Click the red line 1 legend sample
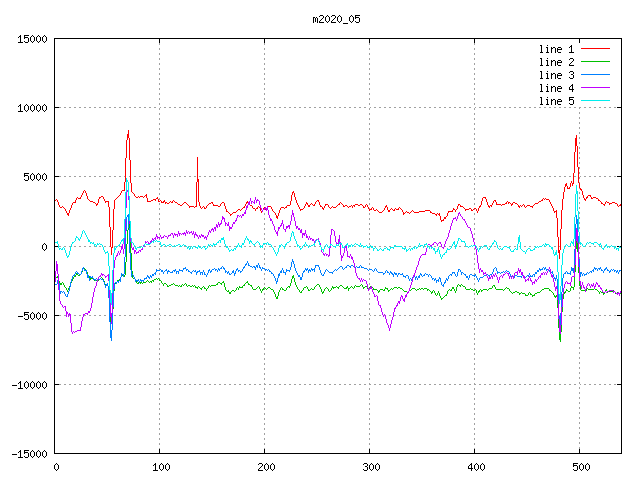640x480 pixels. click(595, 49)
